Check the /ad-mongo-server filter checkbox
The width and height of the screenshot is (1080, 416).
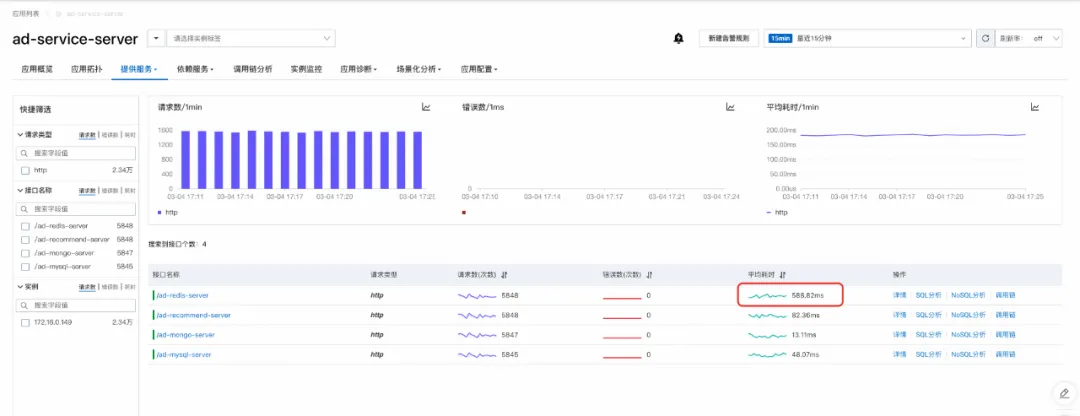pyautogui.click(x=25, y=253)
